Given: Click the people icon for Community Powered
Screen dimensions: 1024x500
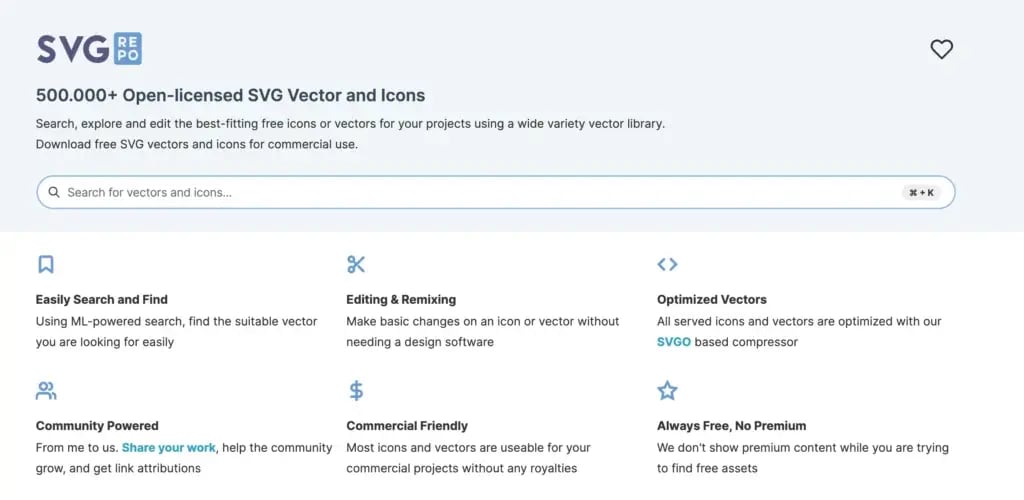Looking at the screenshot, I should tap(46, 390).
